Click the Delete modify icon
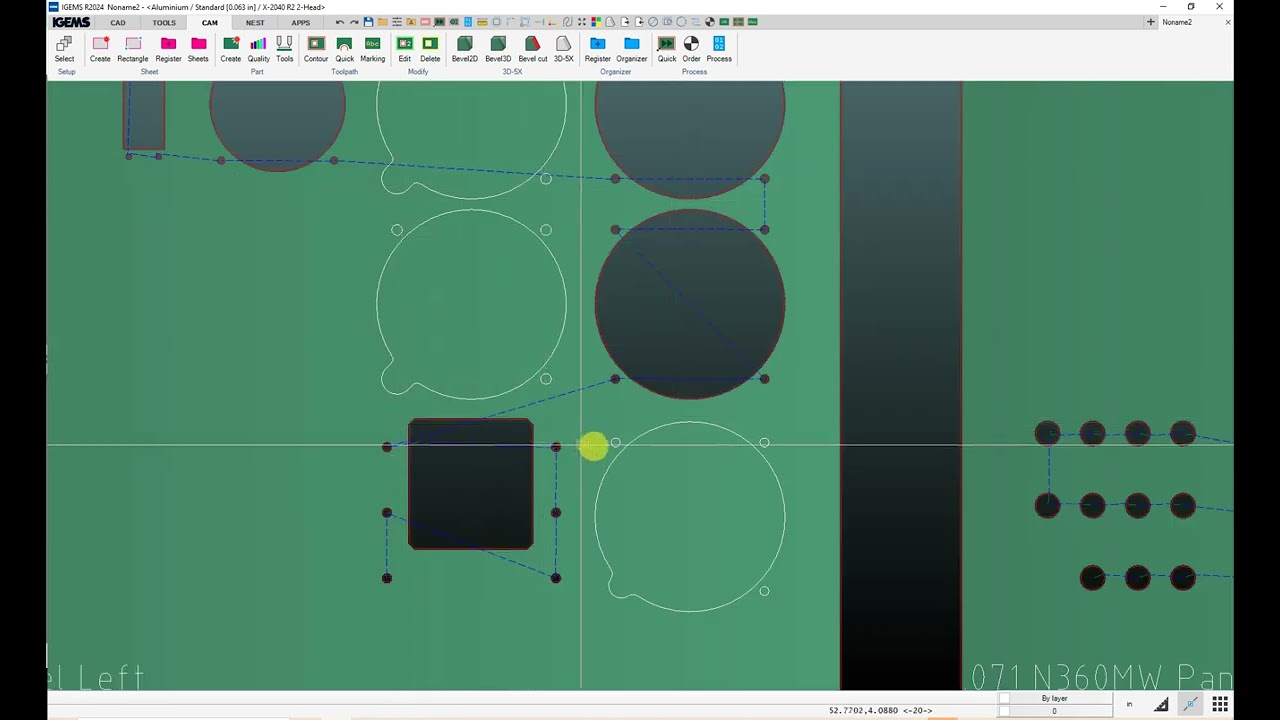 pyautogui.click(x=430, y=49)
